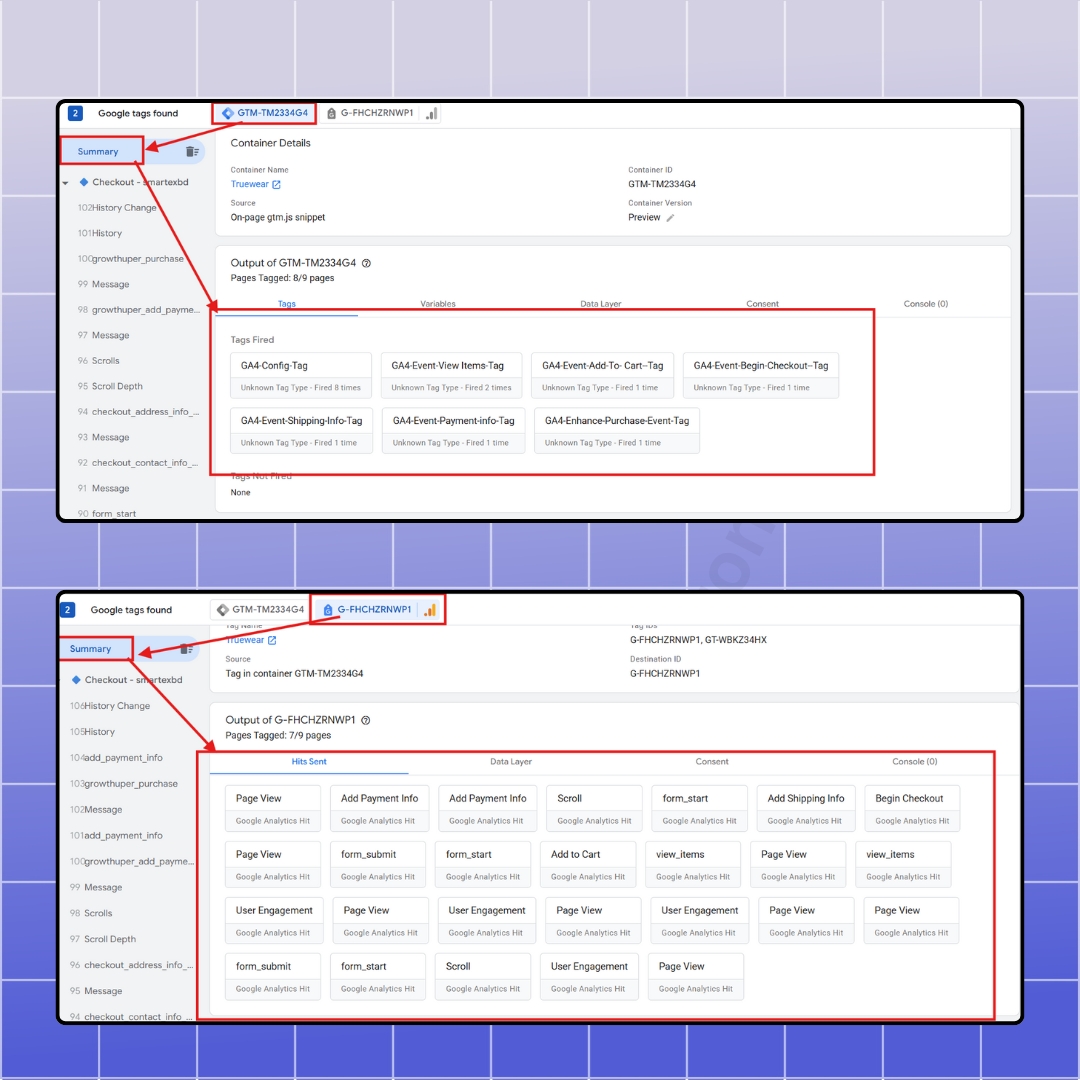This screenshot has width=1080, height=1080.
Task: Select G-FHCHZRNWP1 tab in lower panel
Action: 368,610
